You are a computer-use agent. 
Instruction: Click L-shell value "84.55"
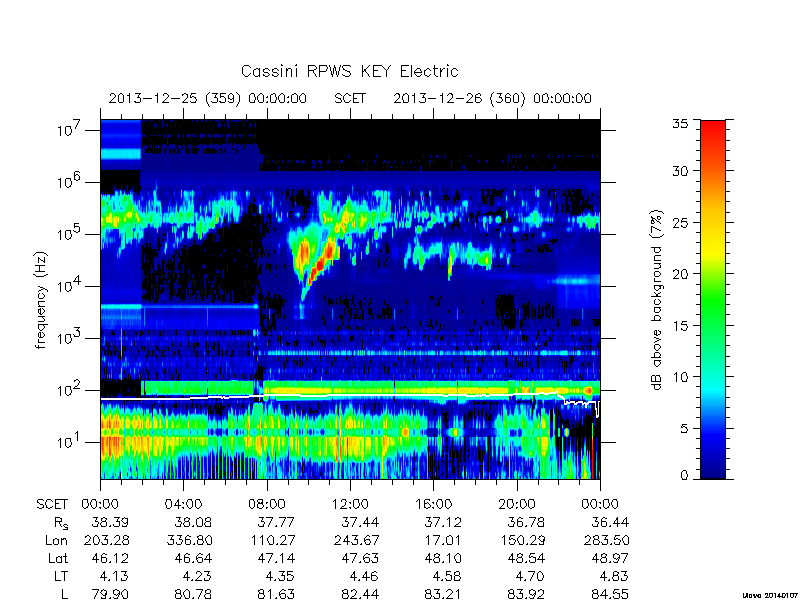610,594
